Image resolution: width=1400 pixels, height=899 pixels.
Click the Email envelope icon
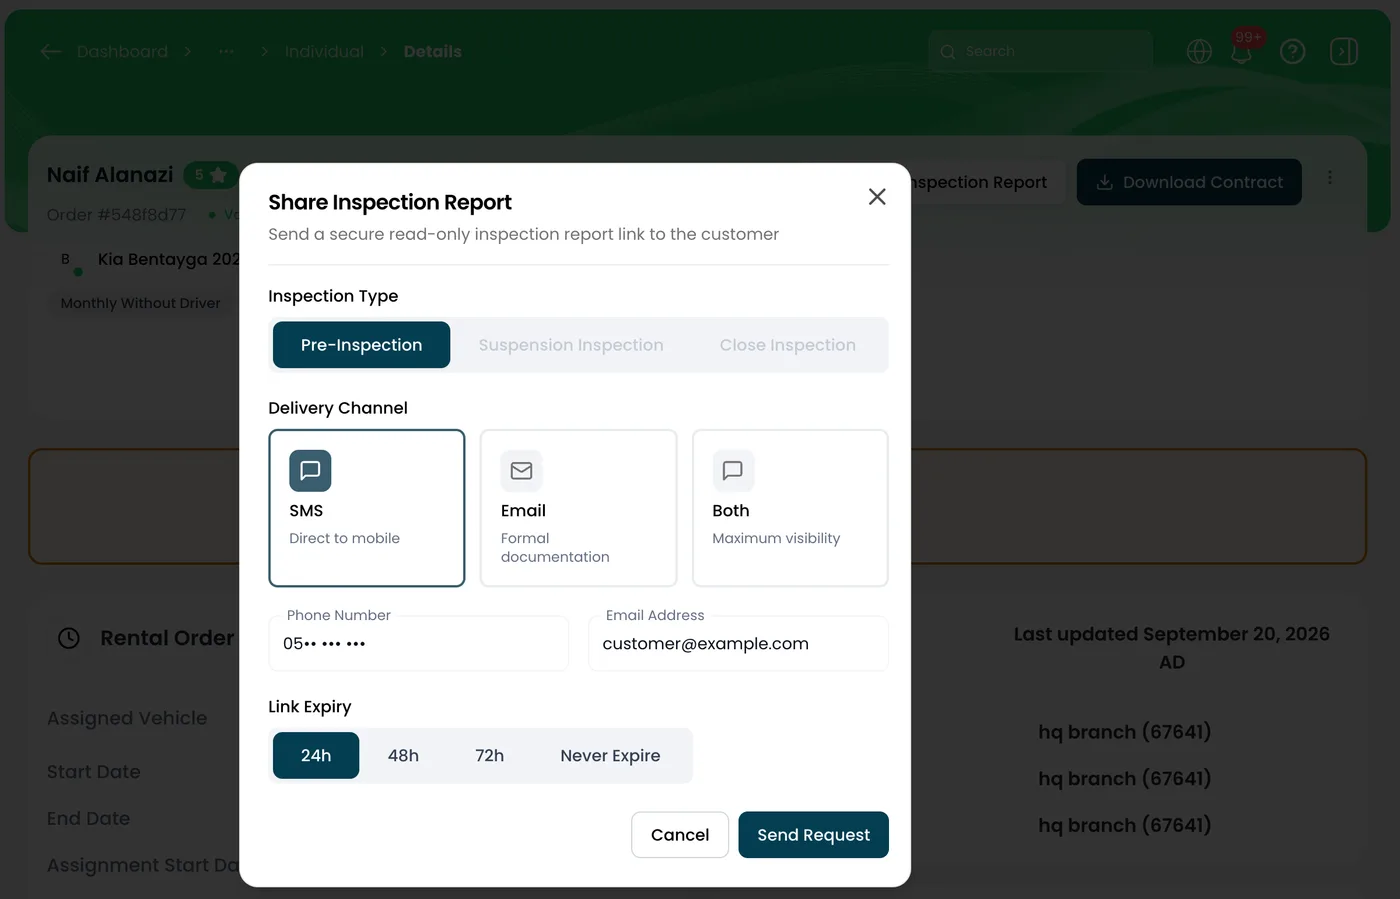click(x=522, y=471)
